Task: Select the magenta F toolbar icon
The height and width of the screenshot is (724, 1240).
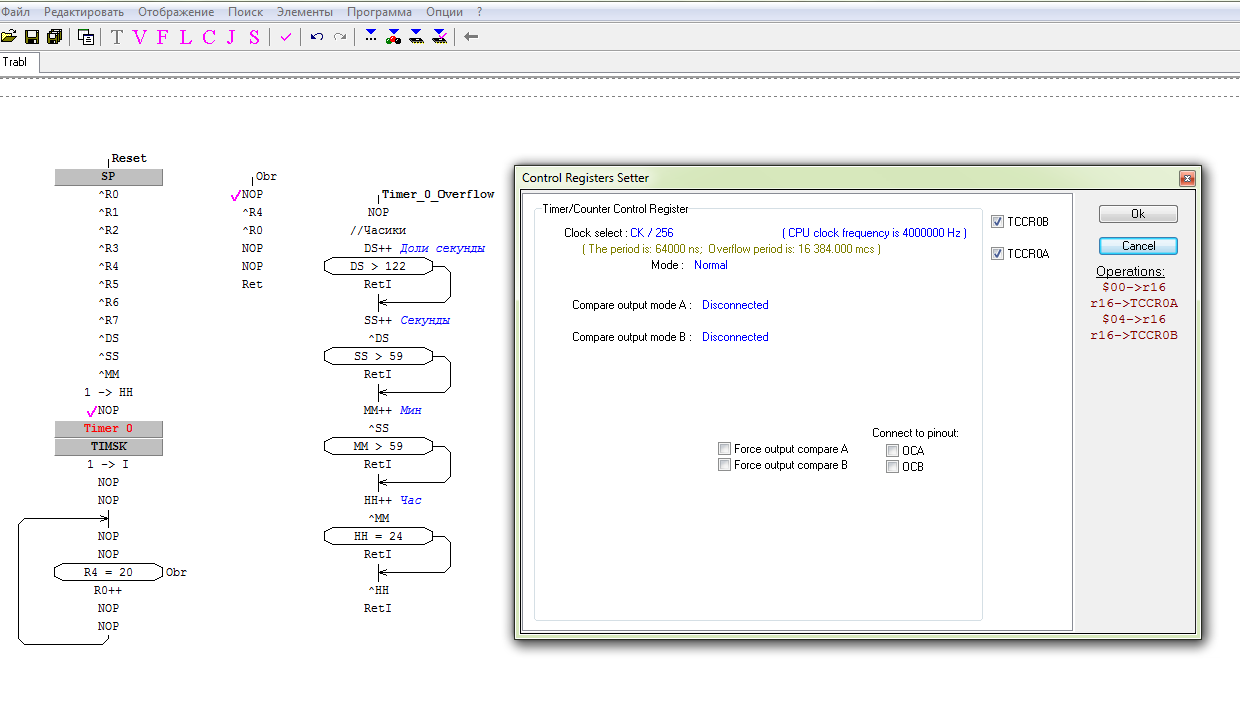Action: coord(162,37)
